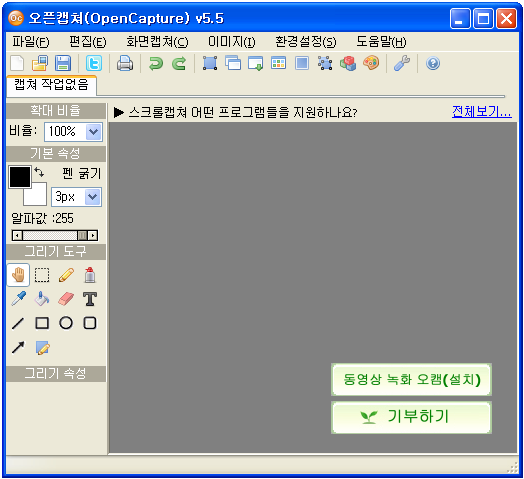
Task: Click the New blank document icon
Action: [17, 63]
